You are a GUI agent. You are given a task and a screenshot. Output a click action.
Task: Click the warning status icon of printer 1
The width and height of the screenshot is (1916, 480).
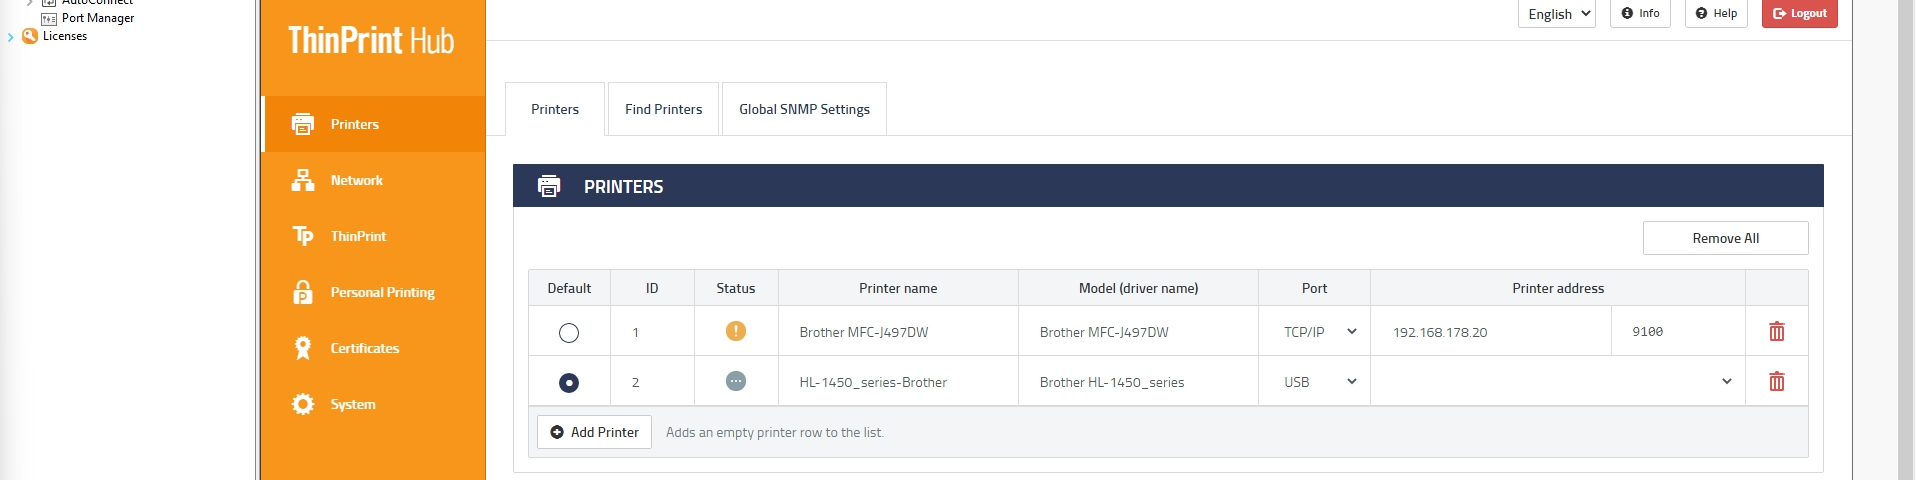735,331
